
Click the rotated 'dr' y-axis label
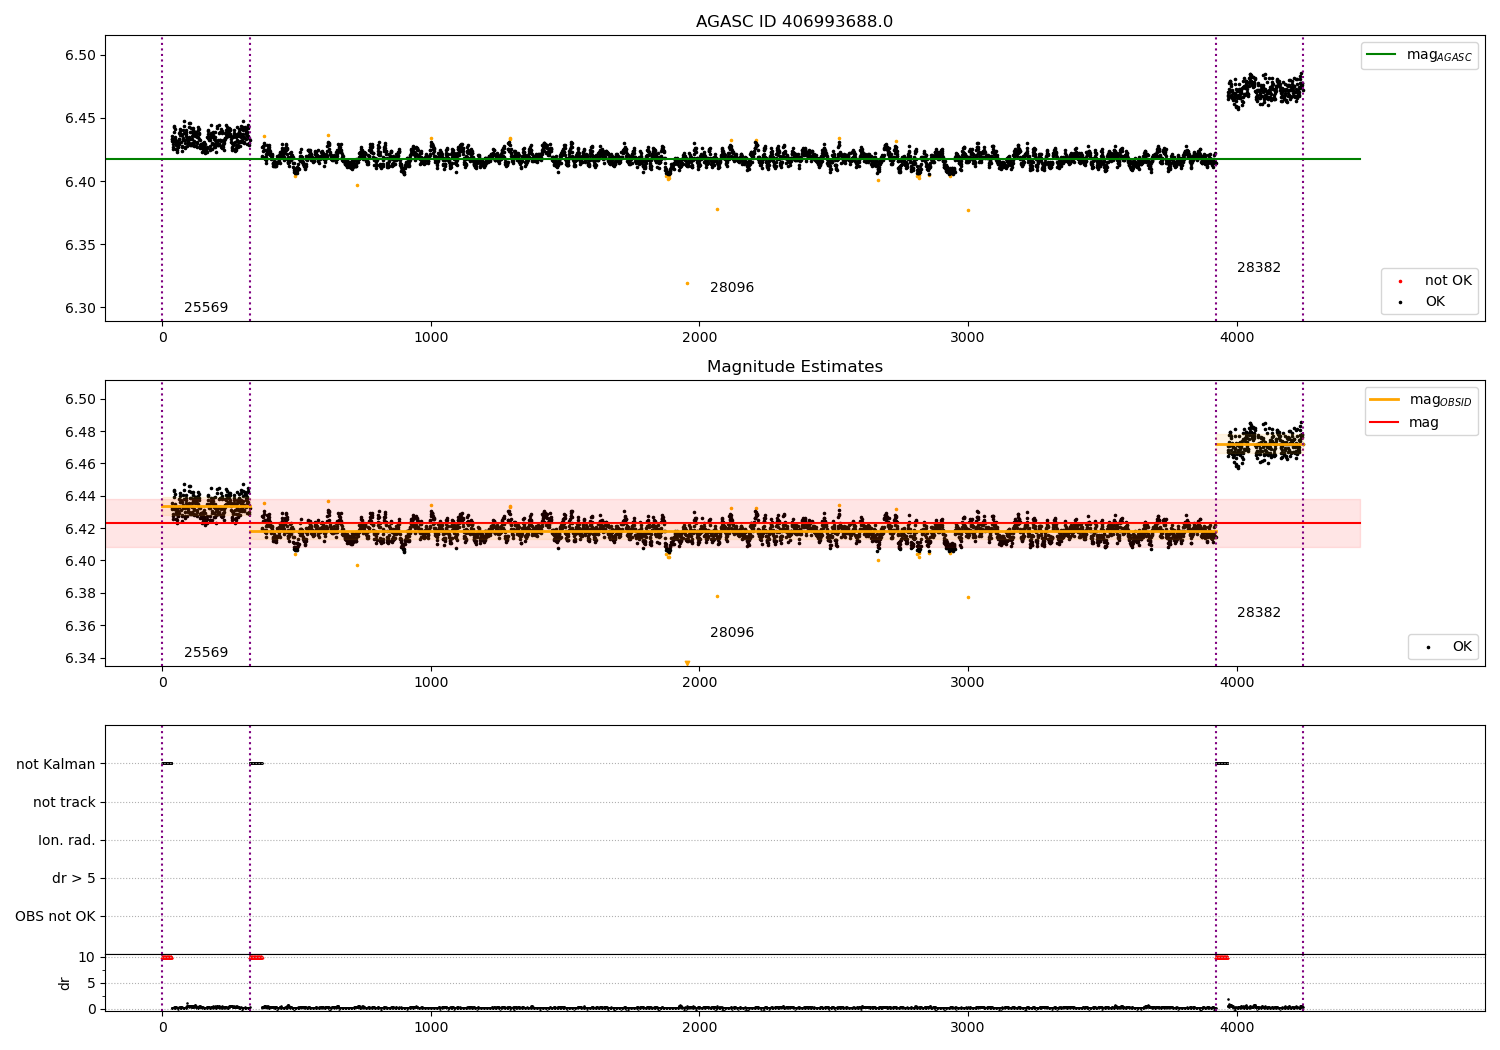pyautogui.click(x=65, y=984)
